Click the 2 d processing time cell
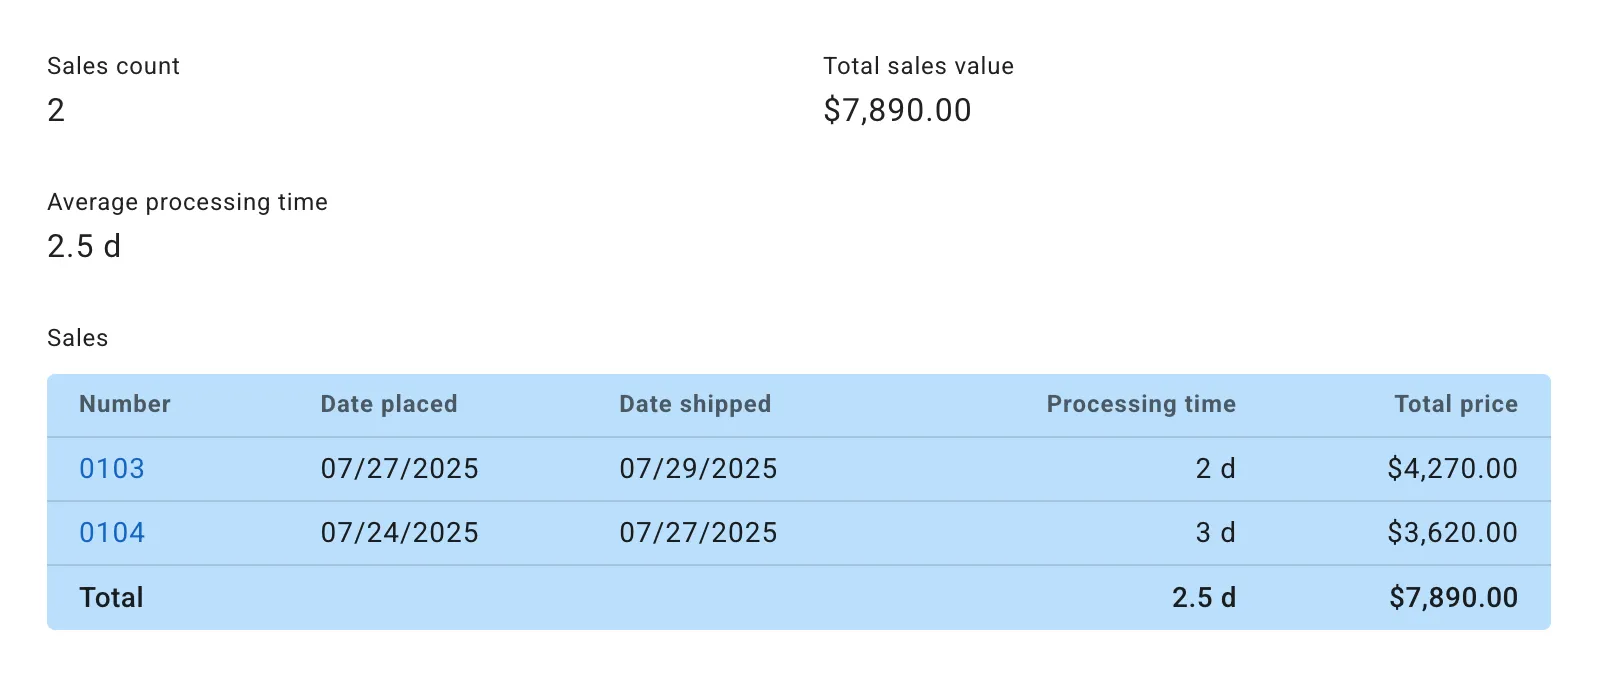Screen dimensions: 1598x684 click(1215, 468)
